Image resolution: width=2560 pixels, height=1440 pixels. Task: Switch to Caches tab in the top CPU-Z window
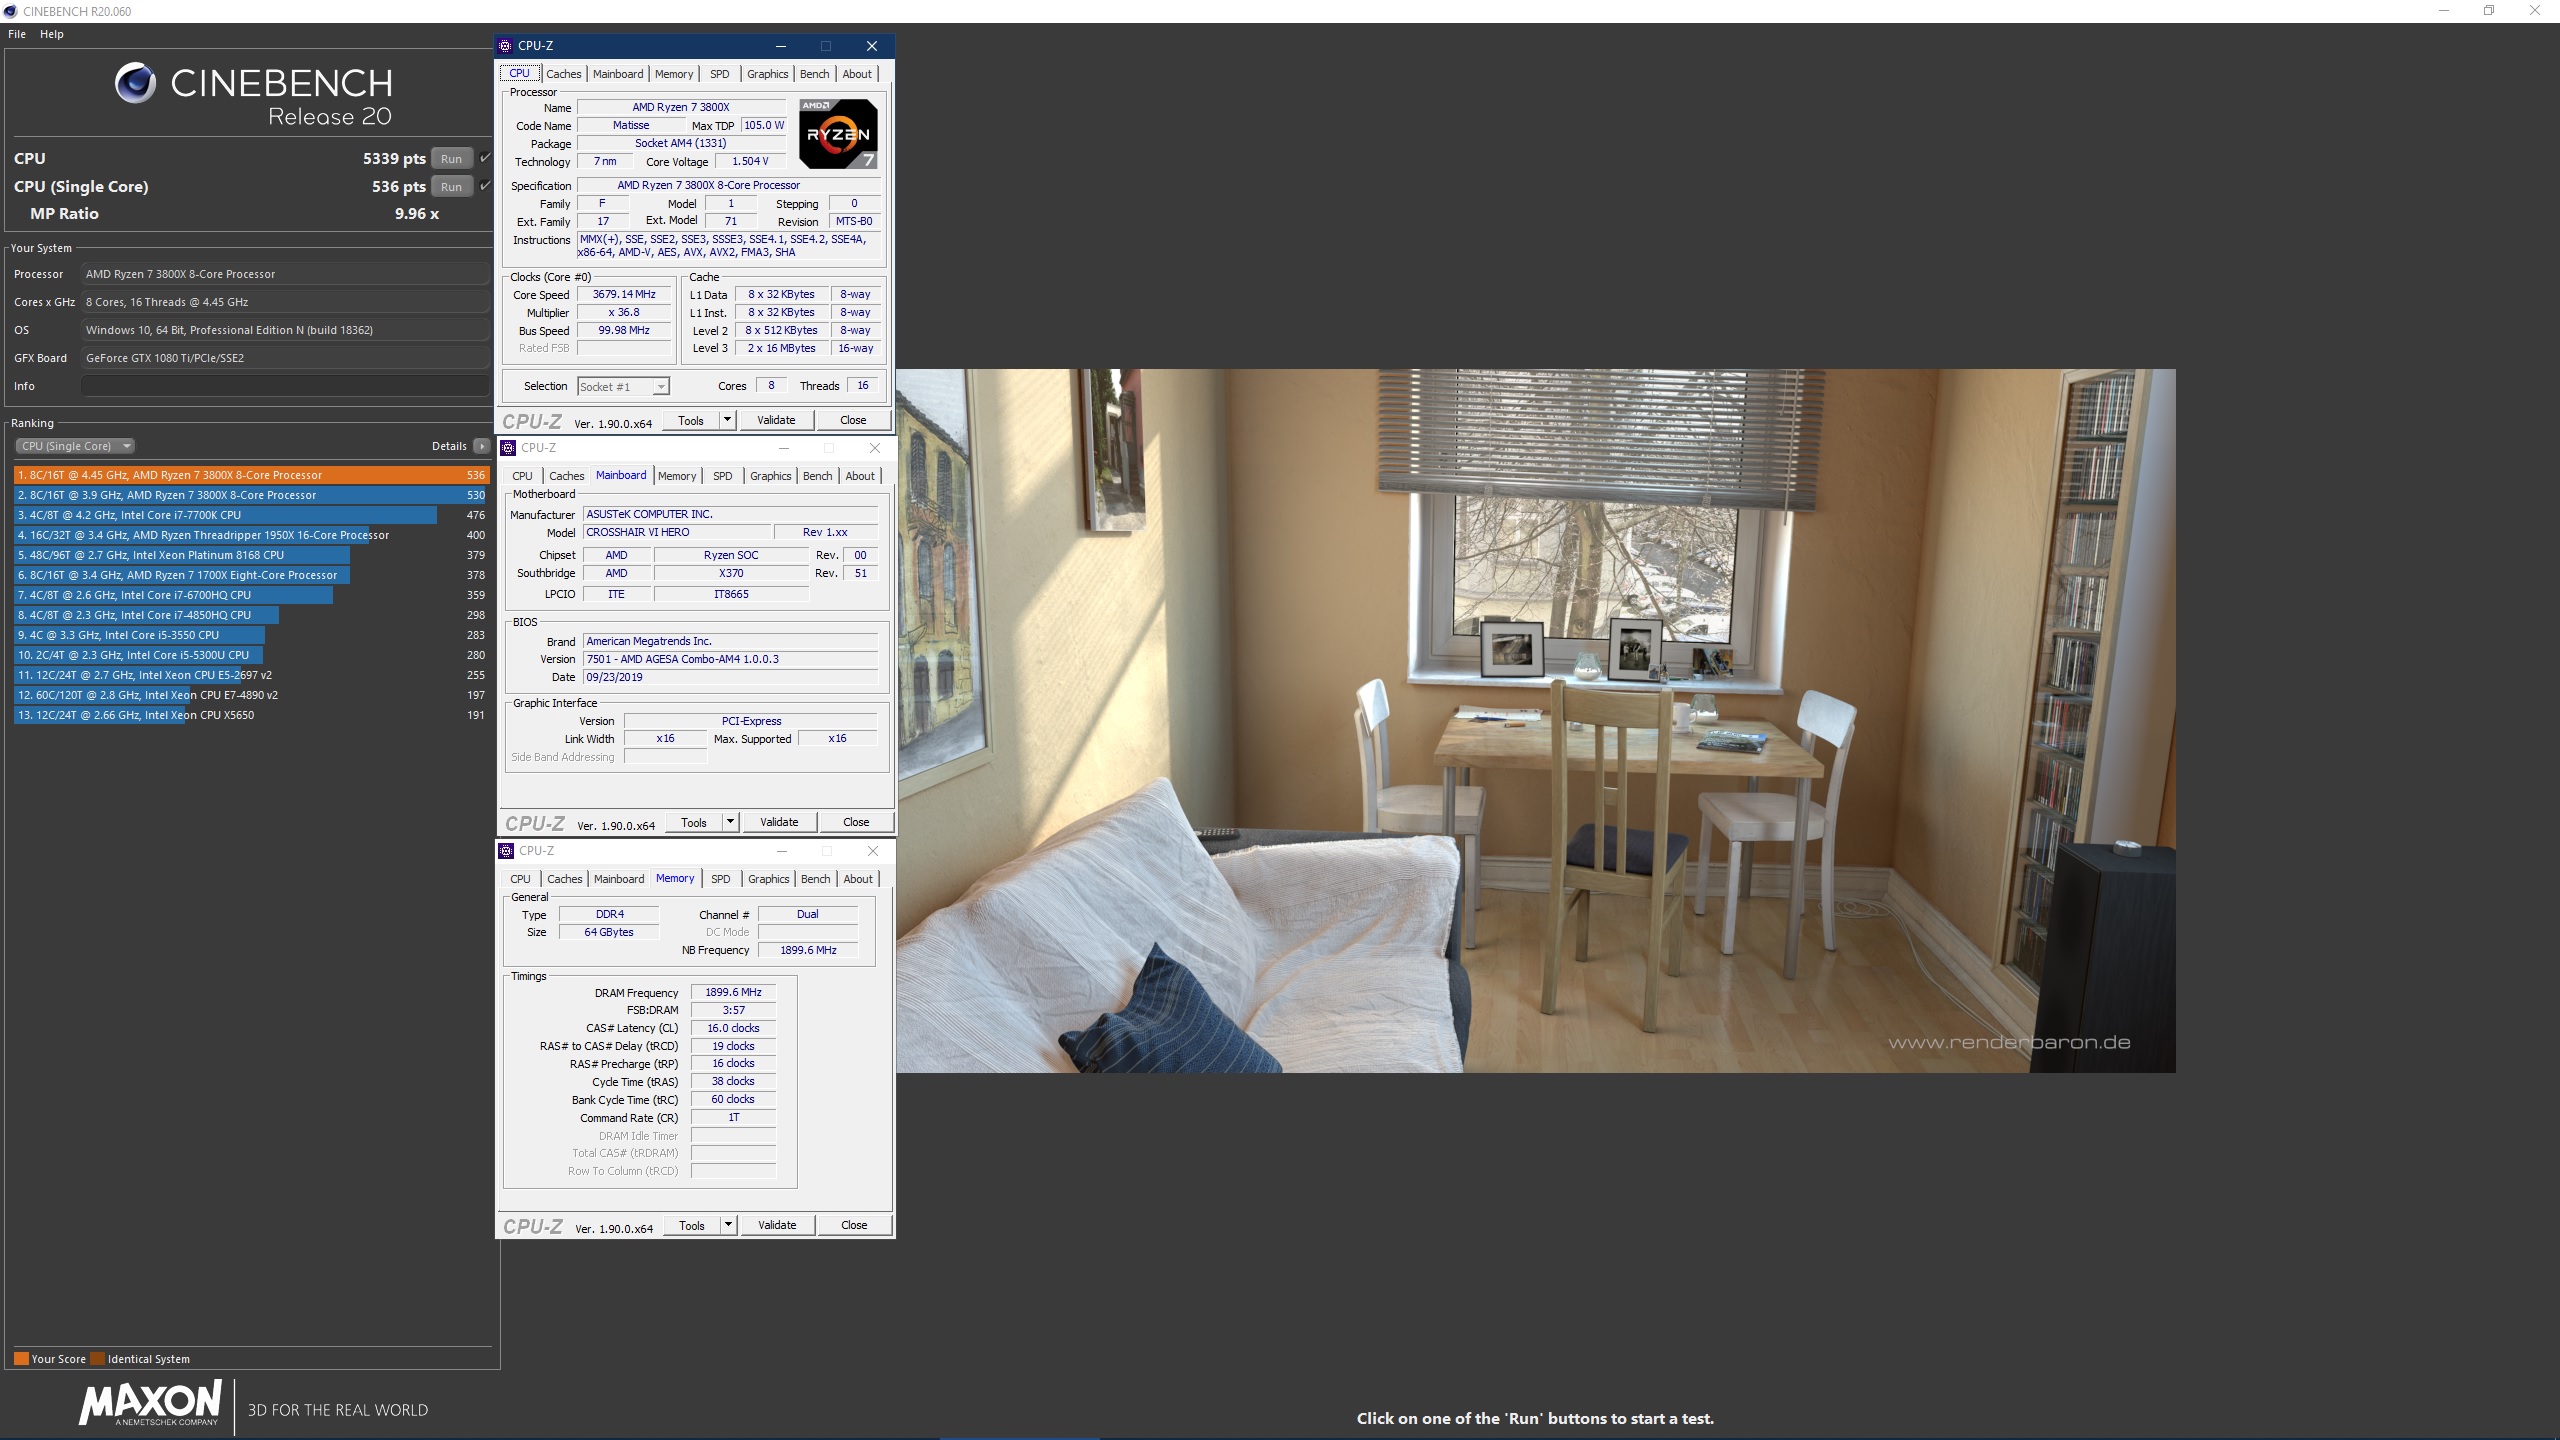[x=564, y=74]
